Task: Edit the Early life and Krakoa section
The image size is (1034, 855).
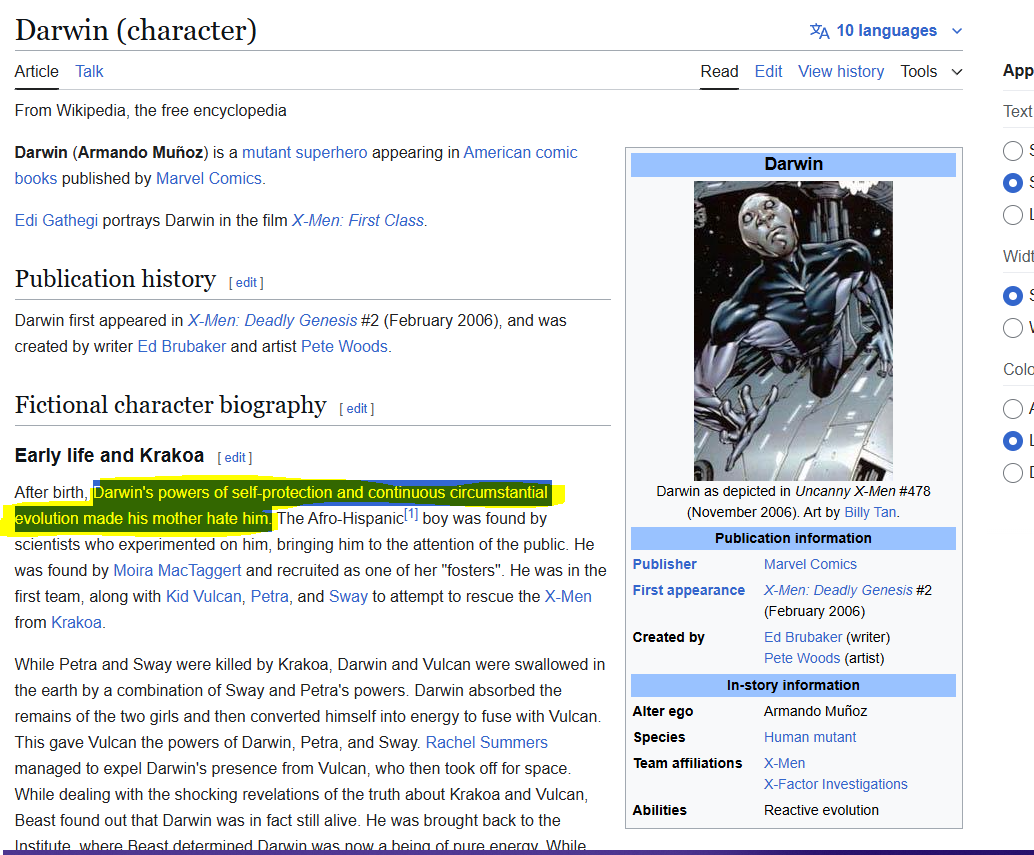Action: pos(235,457)
